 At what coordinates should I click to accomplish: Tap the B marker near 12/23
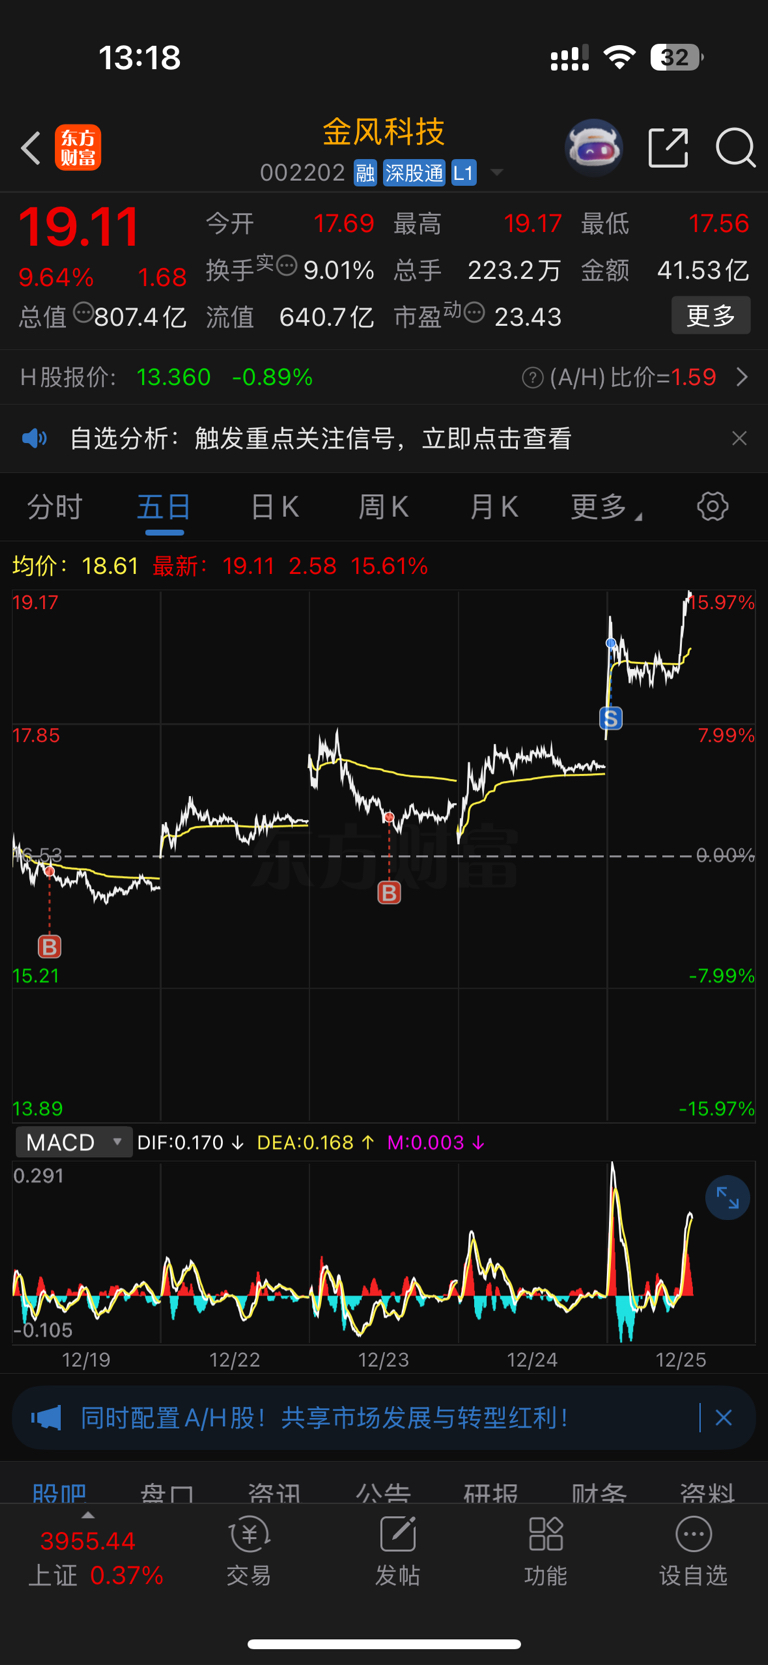coord(389,892)
